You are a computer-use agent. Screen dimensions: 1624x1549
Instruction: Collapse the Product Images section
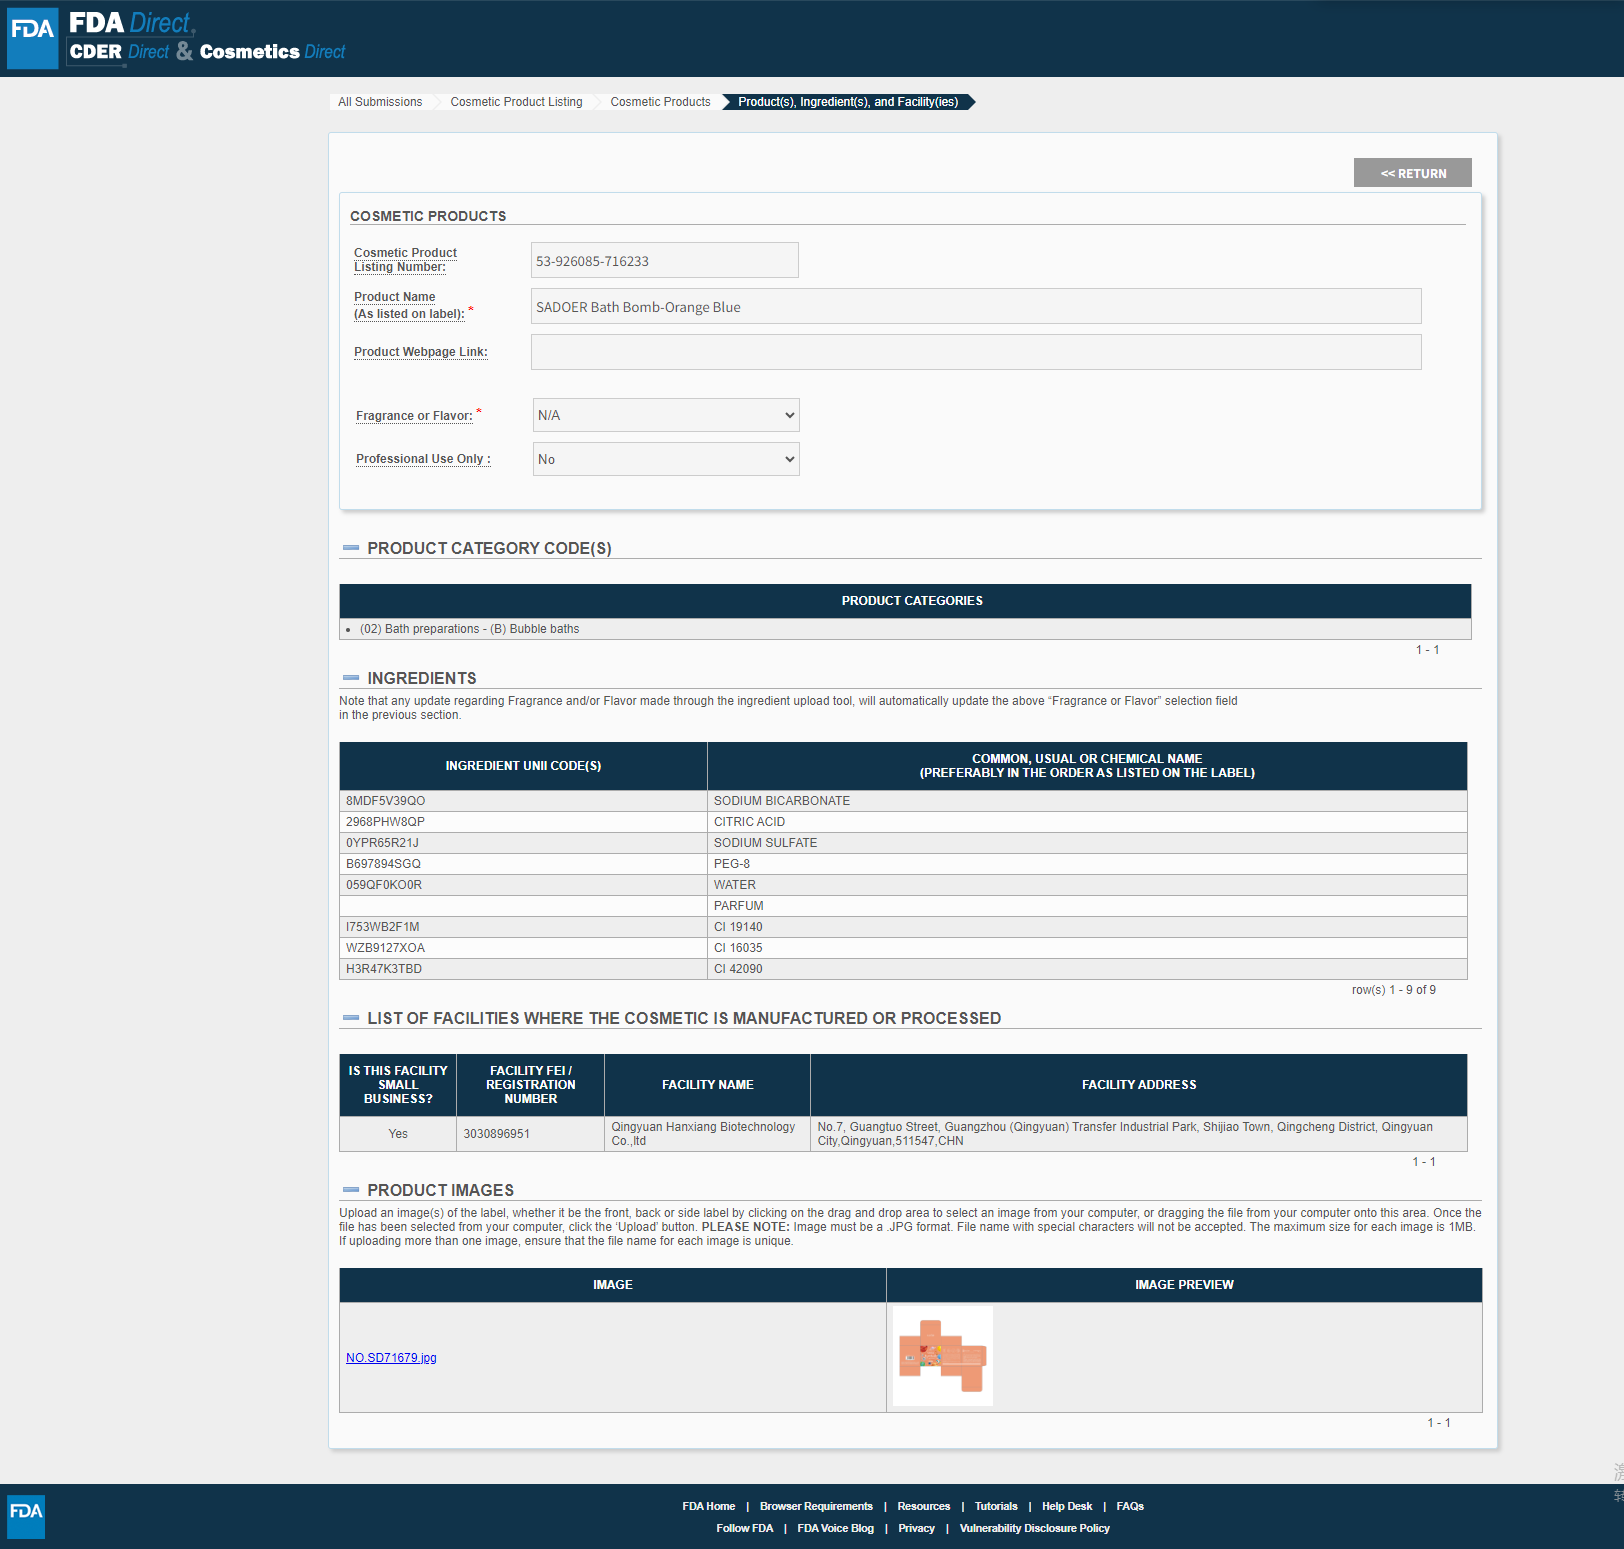tap(351, 1190)
